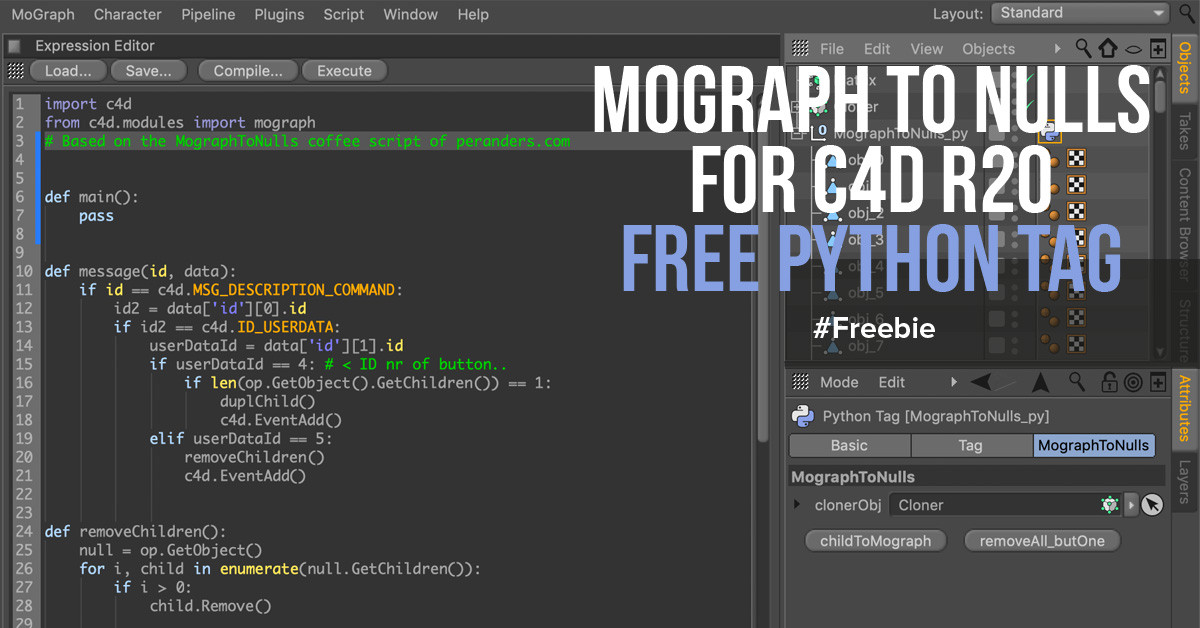Open the Pipeline menu

208,14
